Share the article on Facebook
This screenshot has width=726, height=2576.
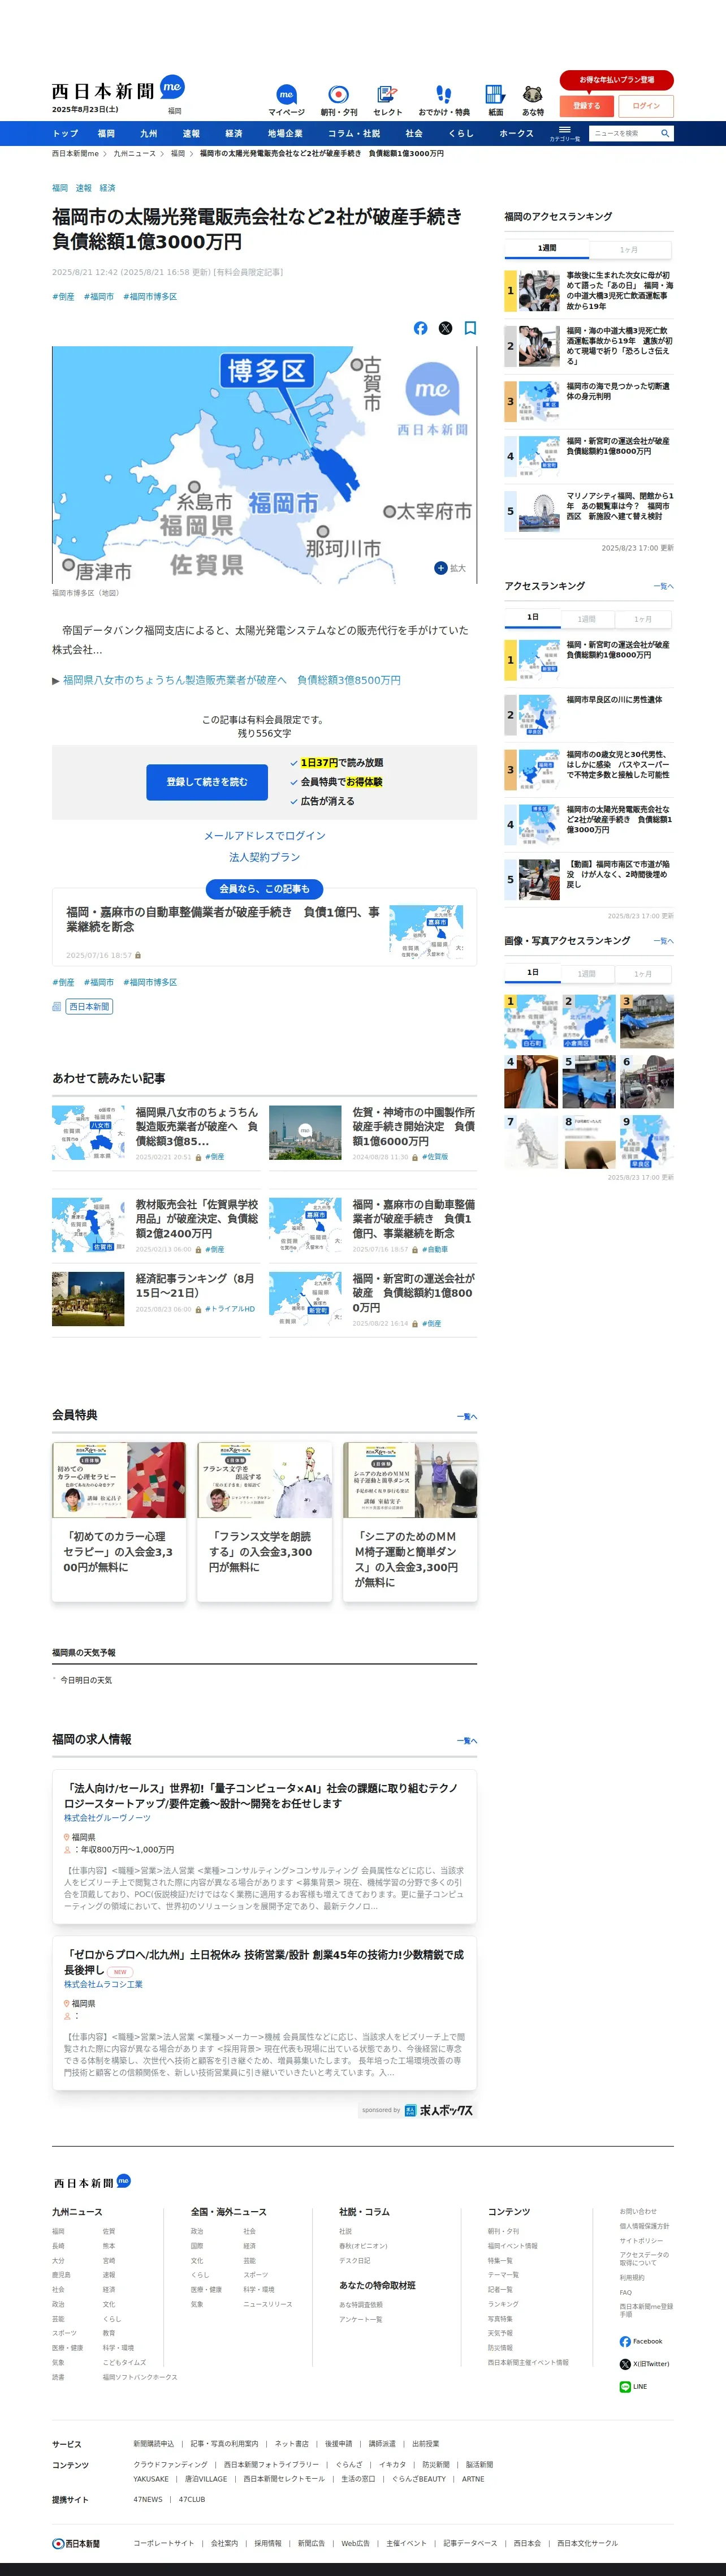pyautogui.click(x=420, y=328)
